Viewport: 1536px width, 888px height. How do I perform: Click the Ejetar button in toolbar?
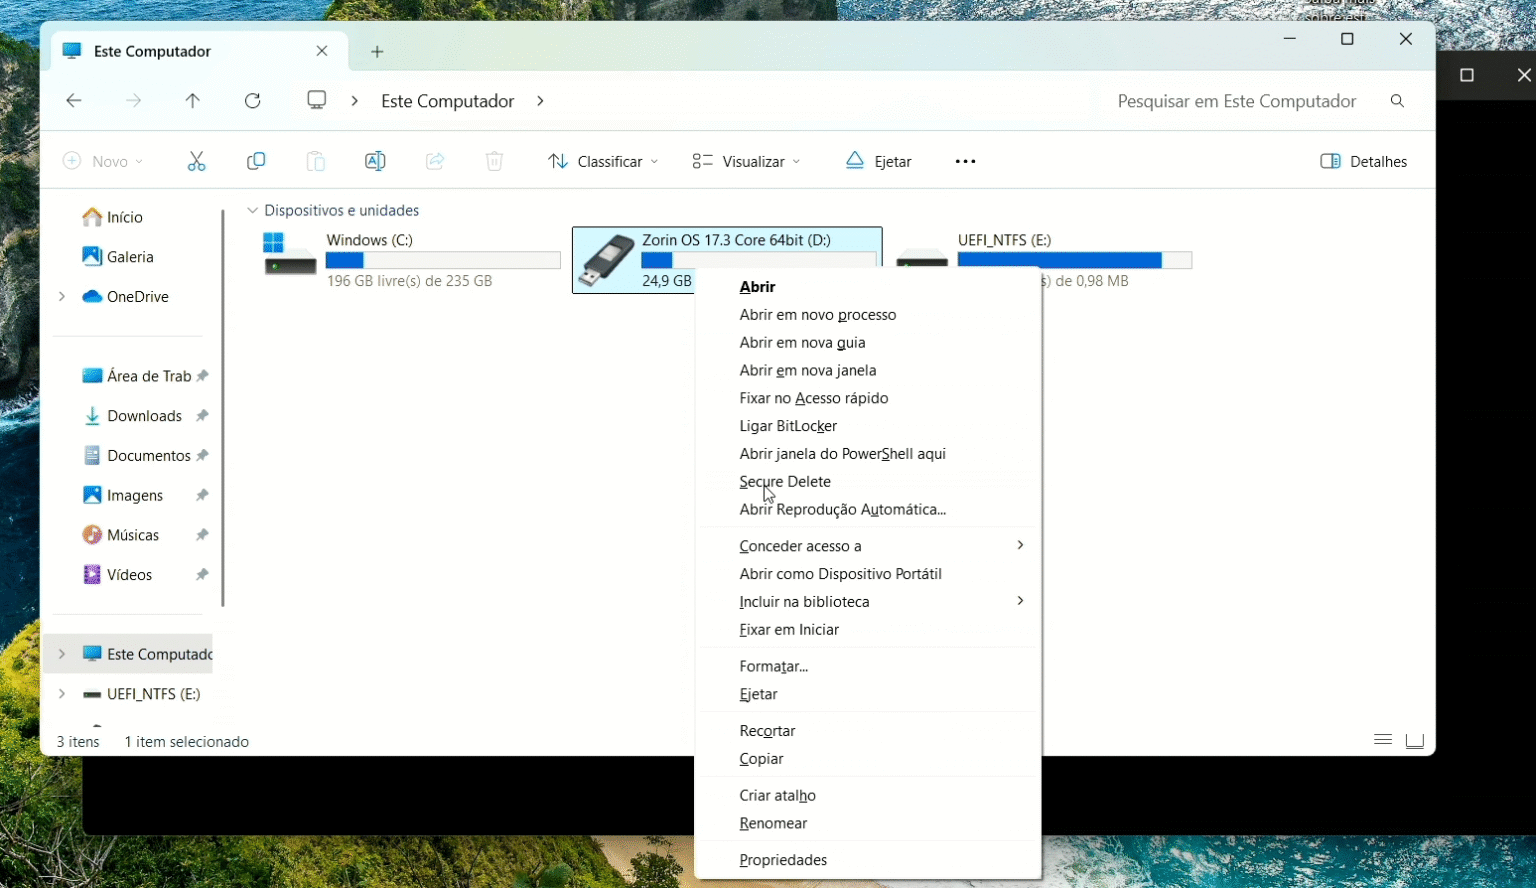click(x=879, y=161)
